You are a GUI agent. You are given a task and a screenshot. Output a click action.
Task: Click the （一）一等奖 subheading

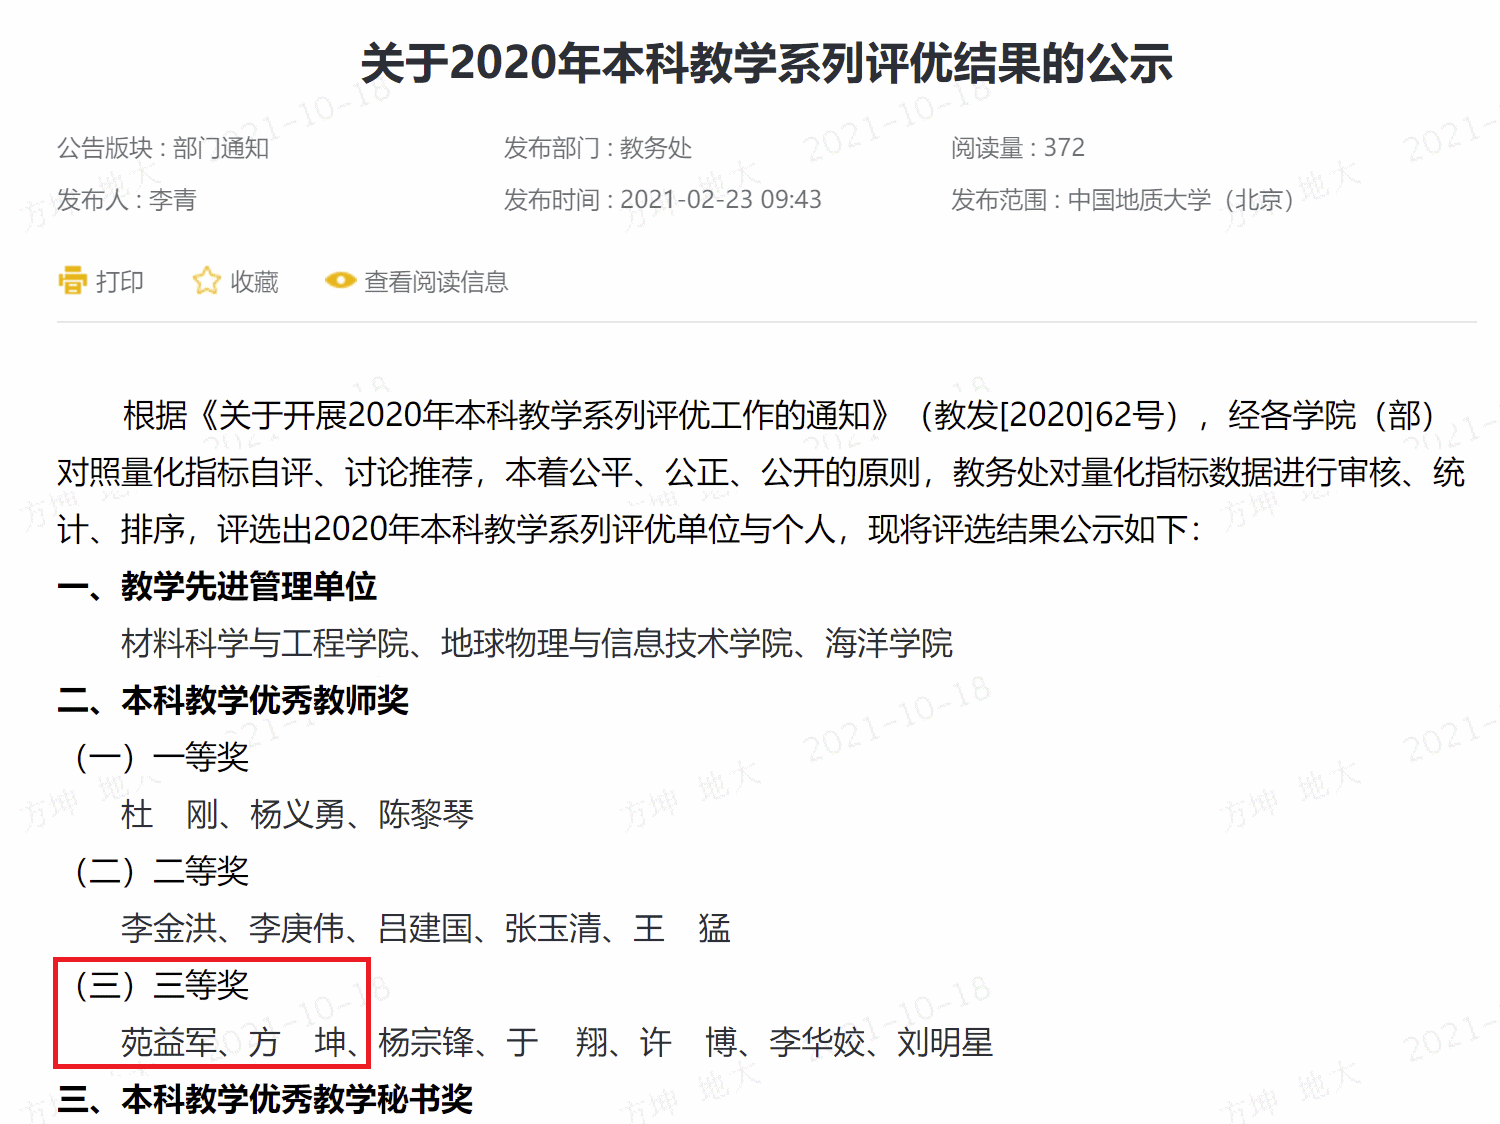coord(162,757)
